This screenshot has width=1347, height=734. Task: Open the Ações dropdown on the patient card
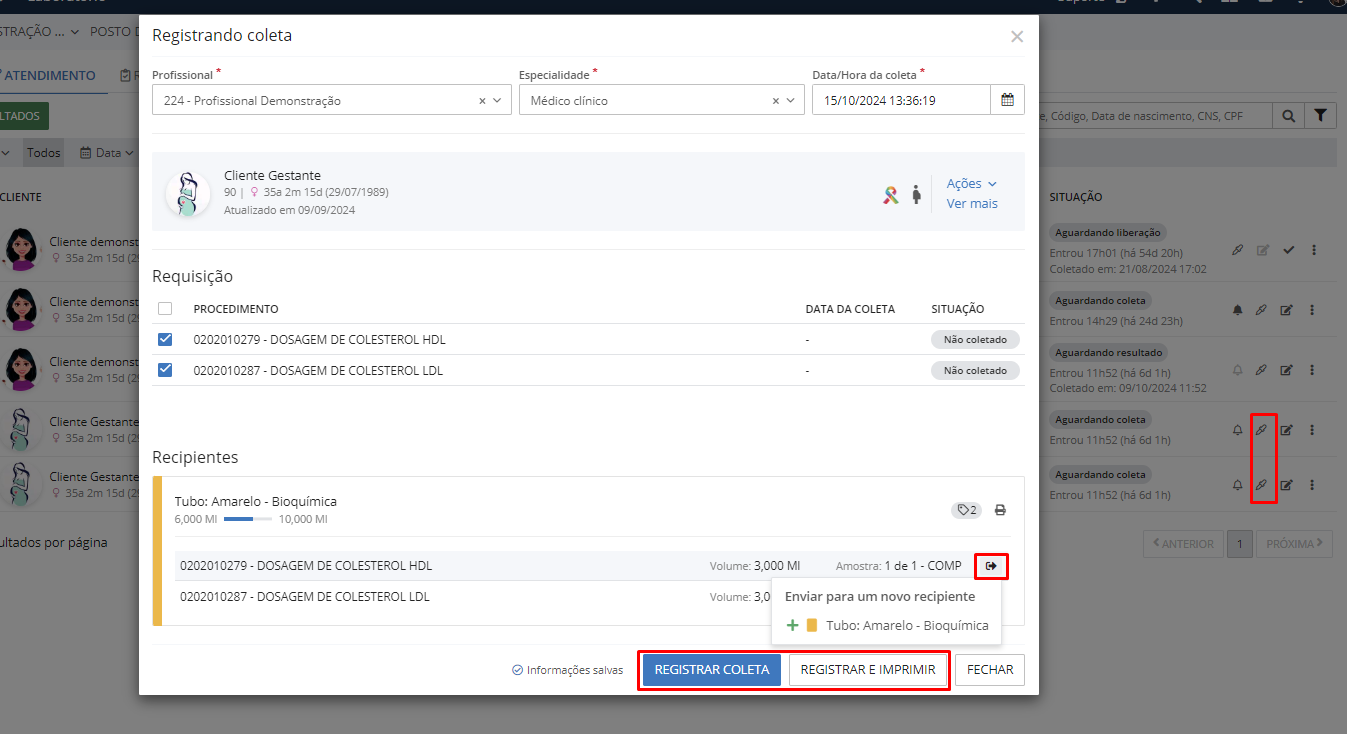972,184
